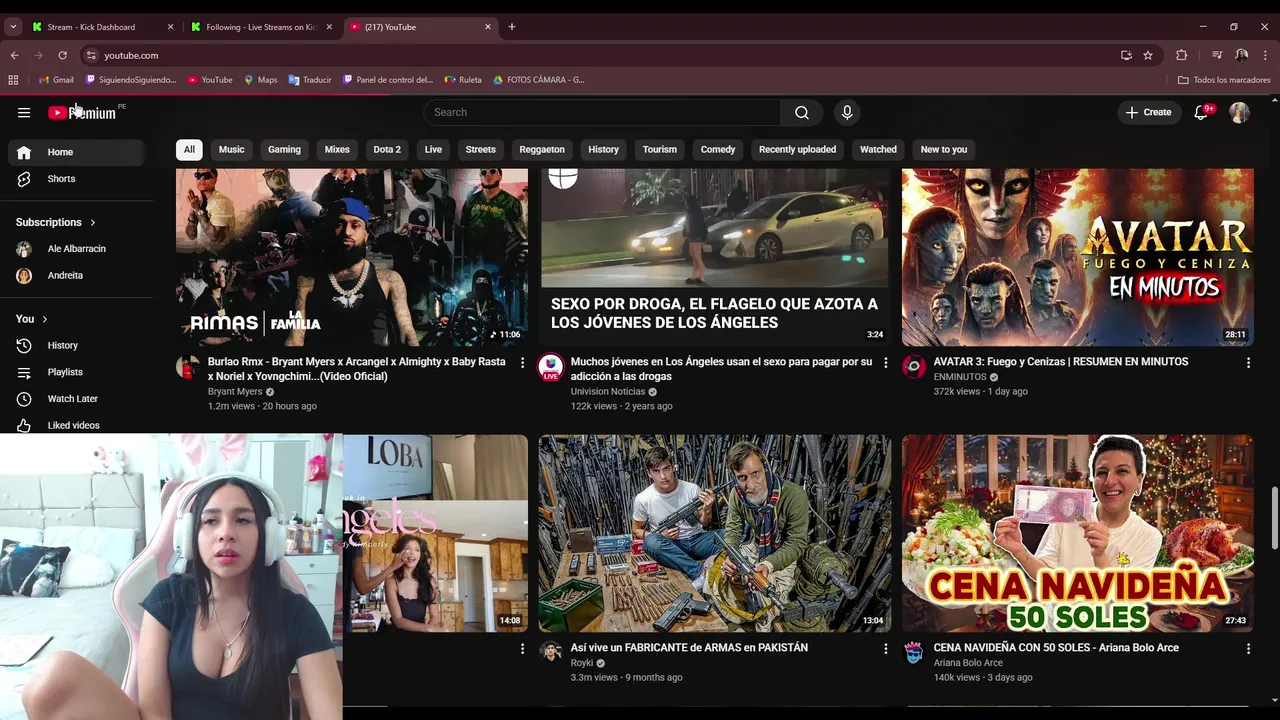The image size is (1280, 720).
Task: Switch to Following - Live Streams tab
Action: 262,27
